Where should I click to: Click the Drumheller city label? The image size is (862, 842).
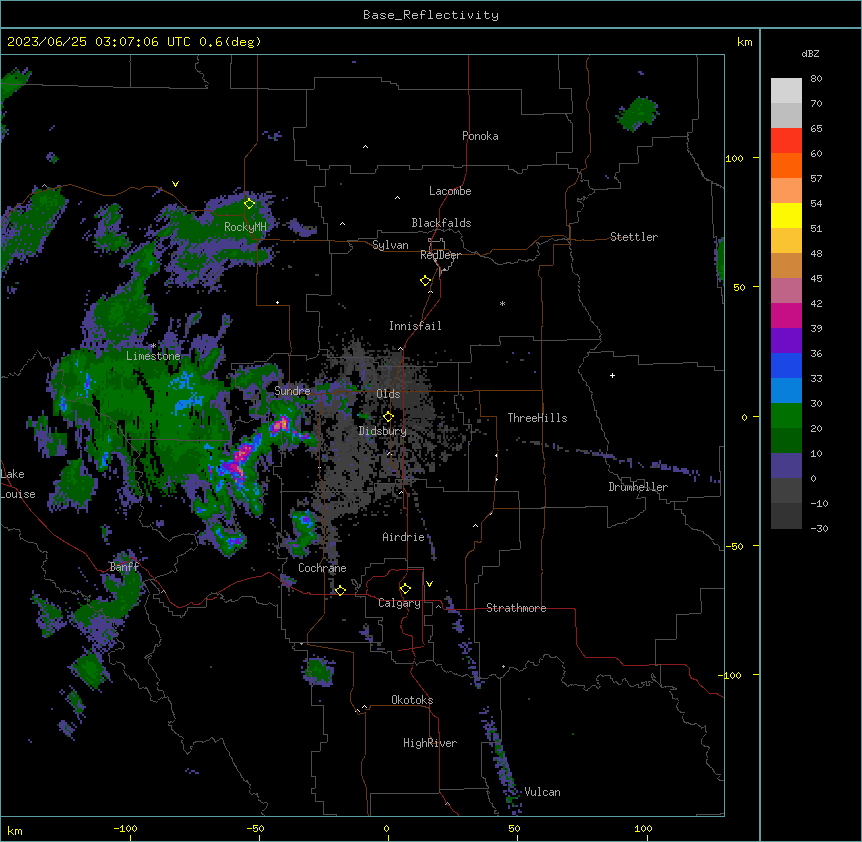(638, 487)
